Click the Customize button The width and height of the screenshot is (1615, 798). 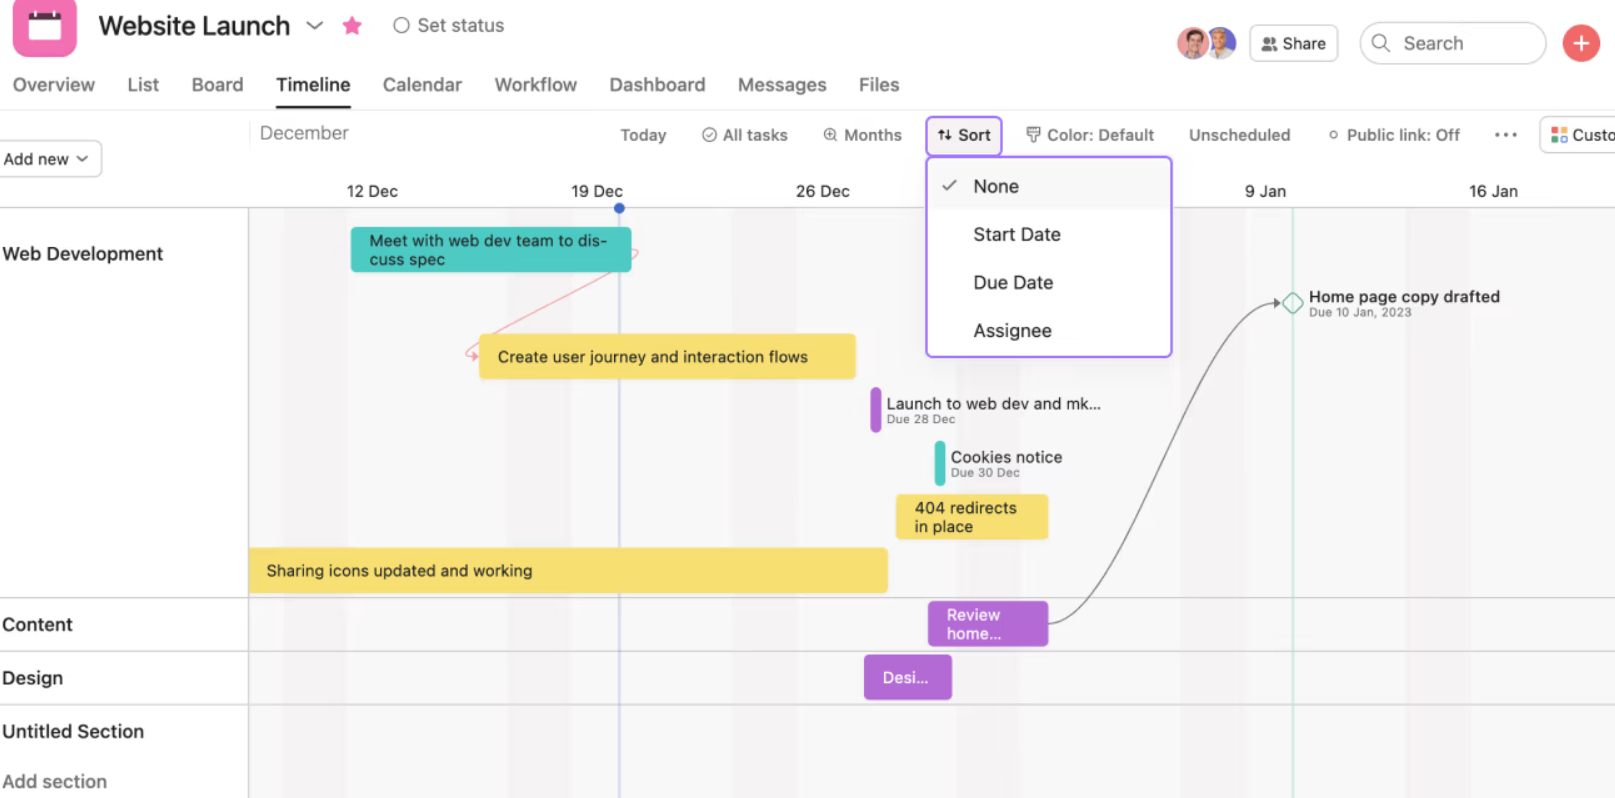pos(1580,135)
